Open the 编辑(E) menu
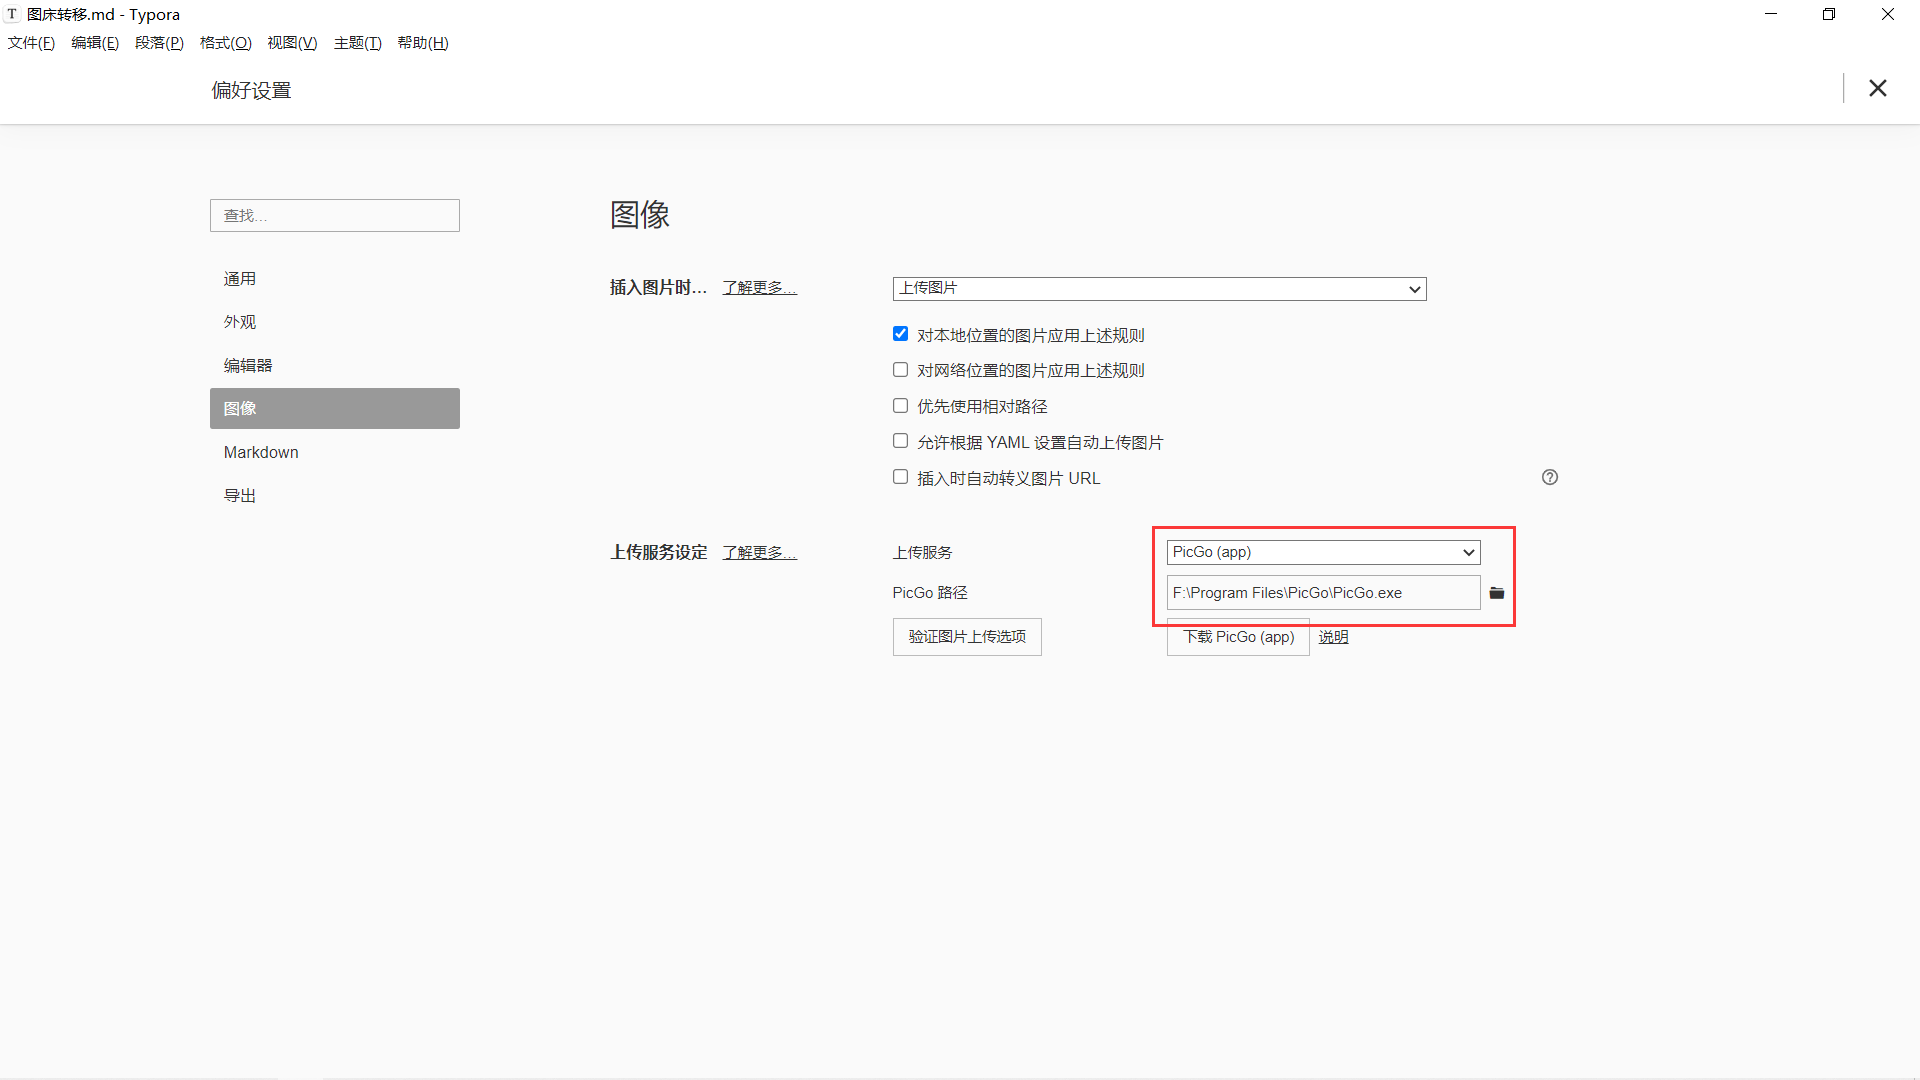 [95, 43]
